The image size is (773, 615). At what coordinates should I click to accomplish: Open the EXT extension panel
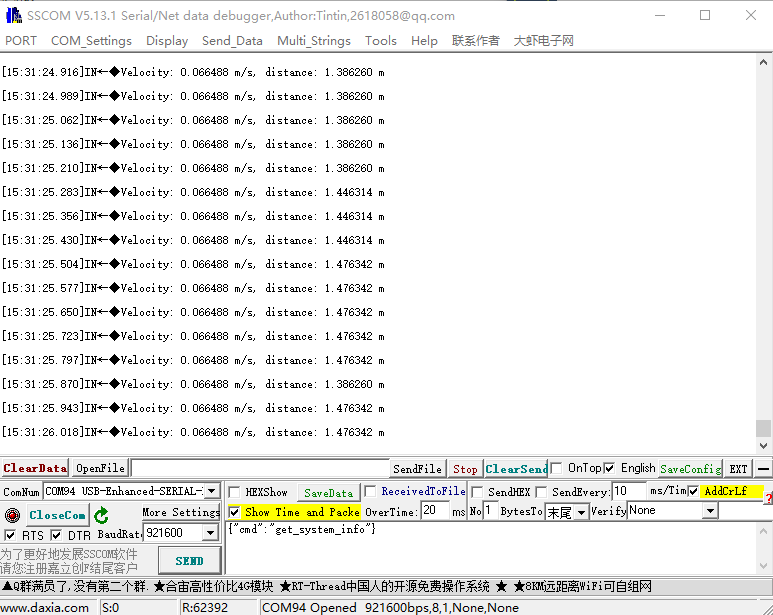coord(738,468)
